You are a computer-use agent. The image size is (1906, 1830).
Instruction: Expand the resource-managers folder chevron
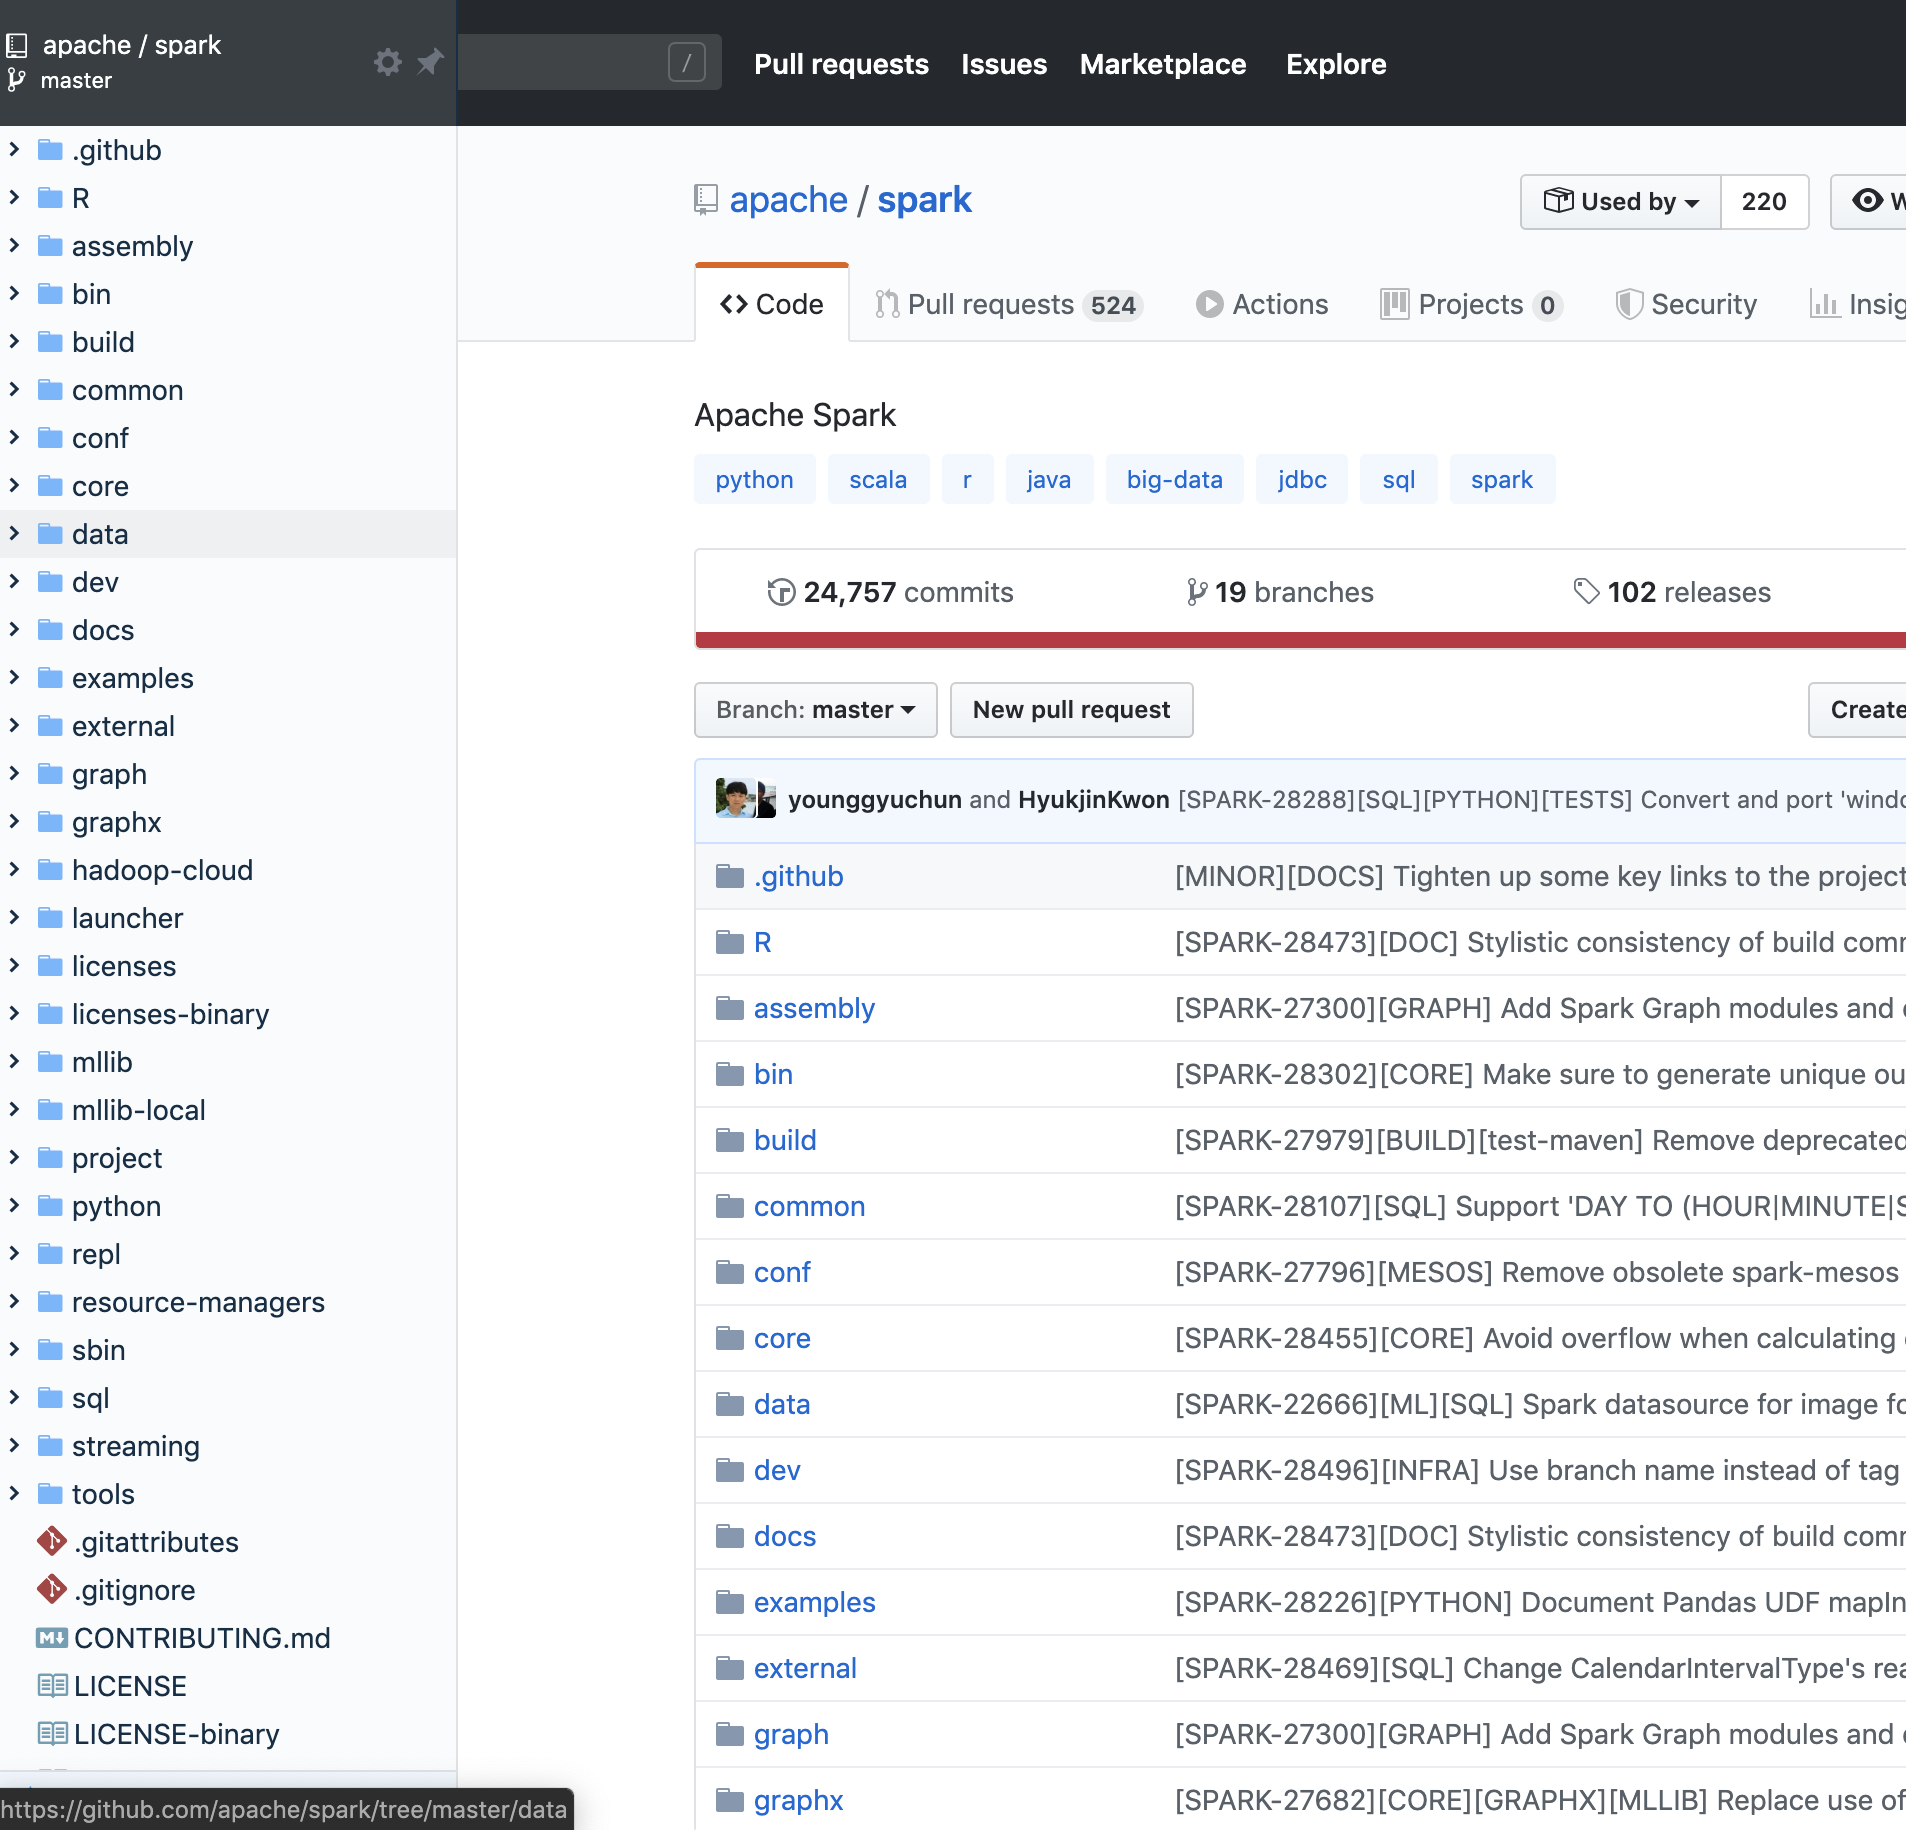(x=14, y=1302)
